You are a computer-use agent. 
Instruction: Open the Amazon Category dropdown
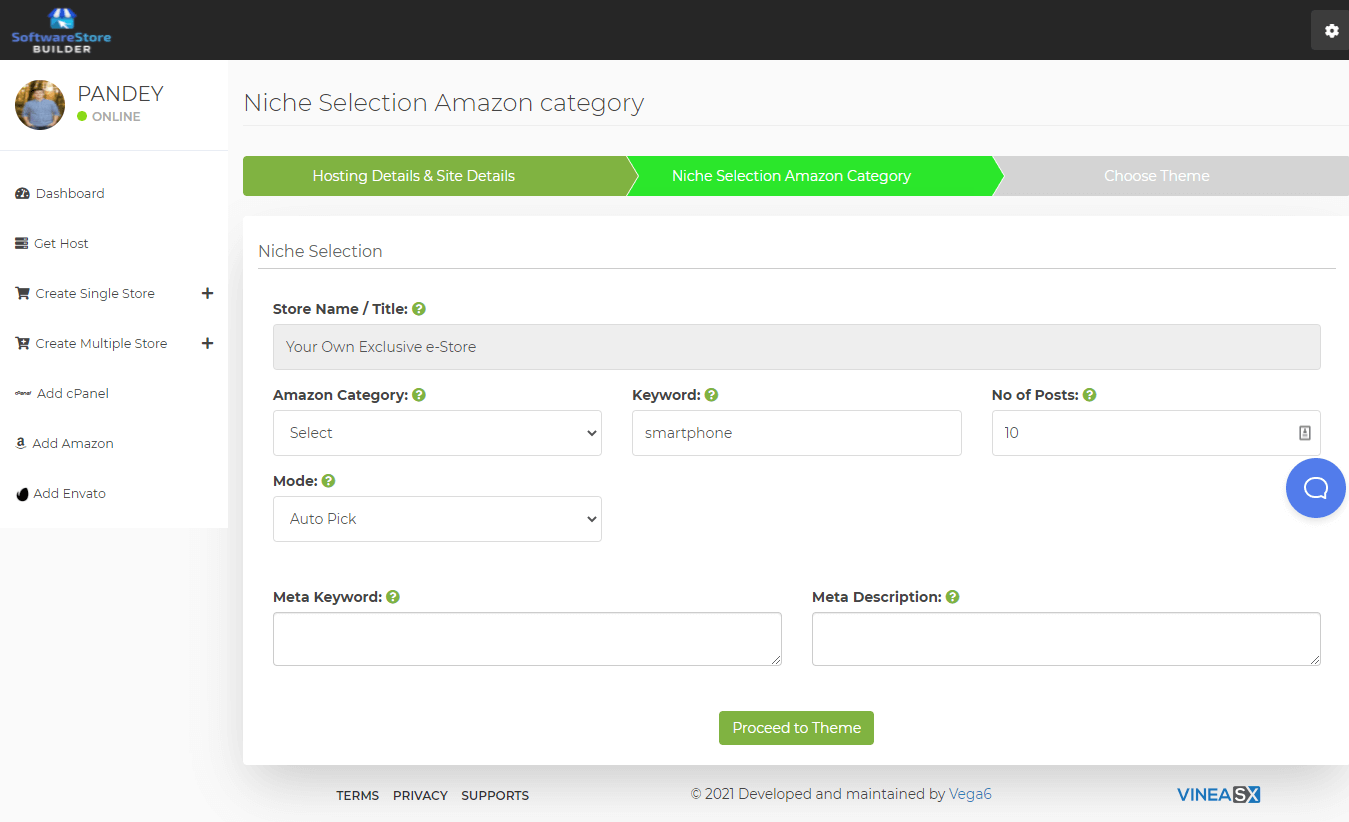437,433
